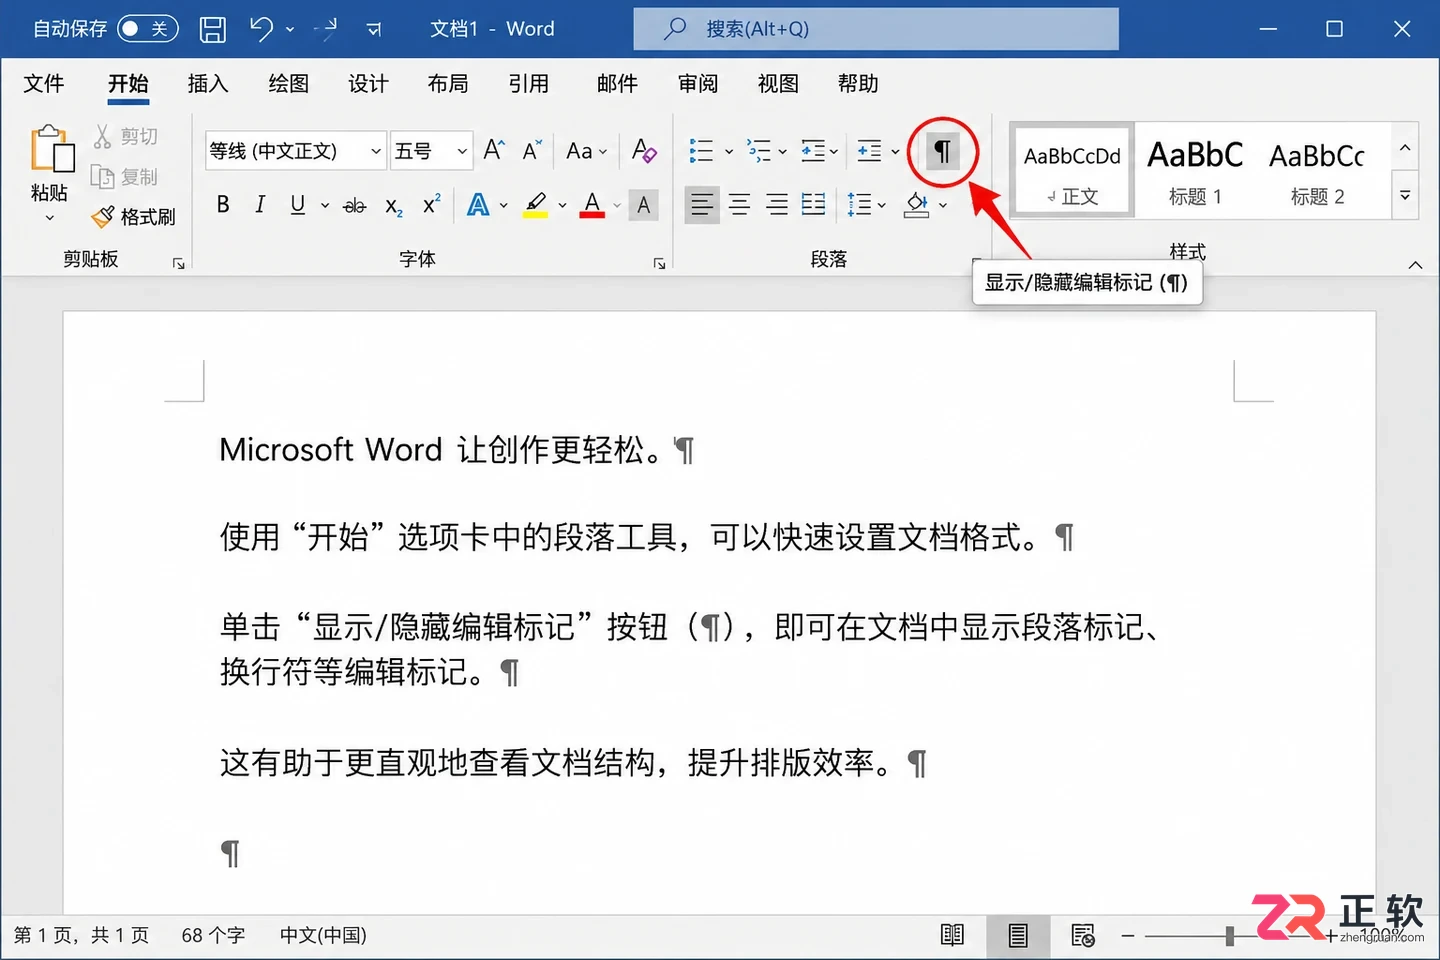The width and height of the screenshot is (1440, 960).
Task: Apply bullet list formatting
Action: [x=701, y=151]
